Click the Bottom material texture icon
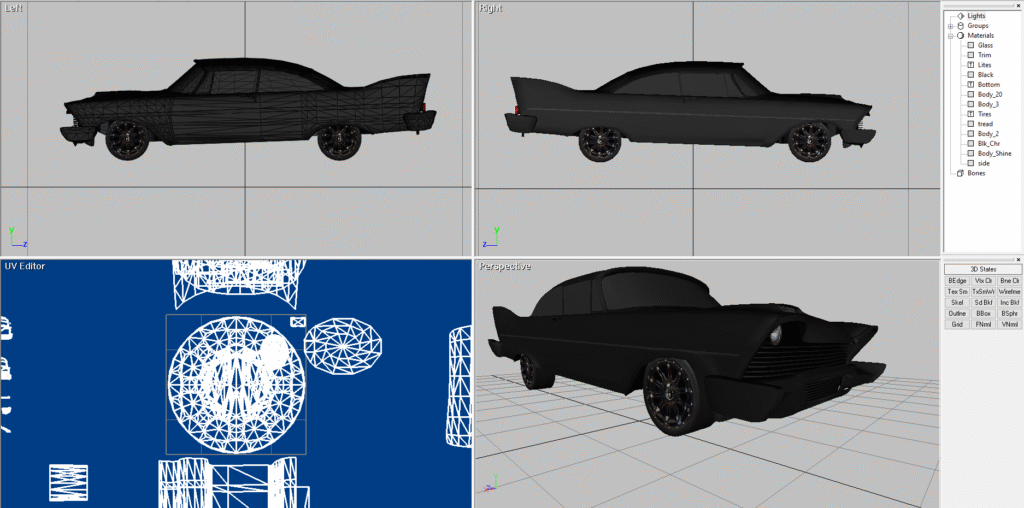 click(970, 85)
